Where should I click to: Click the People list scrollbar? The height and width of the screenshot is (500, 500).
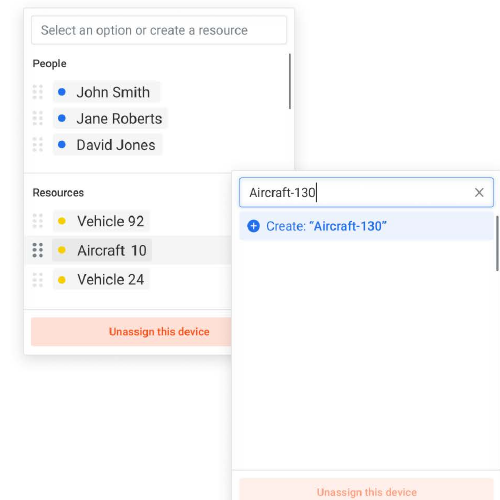point(290,81)
